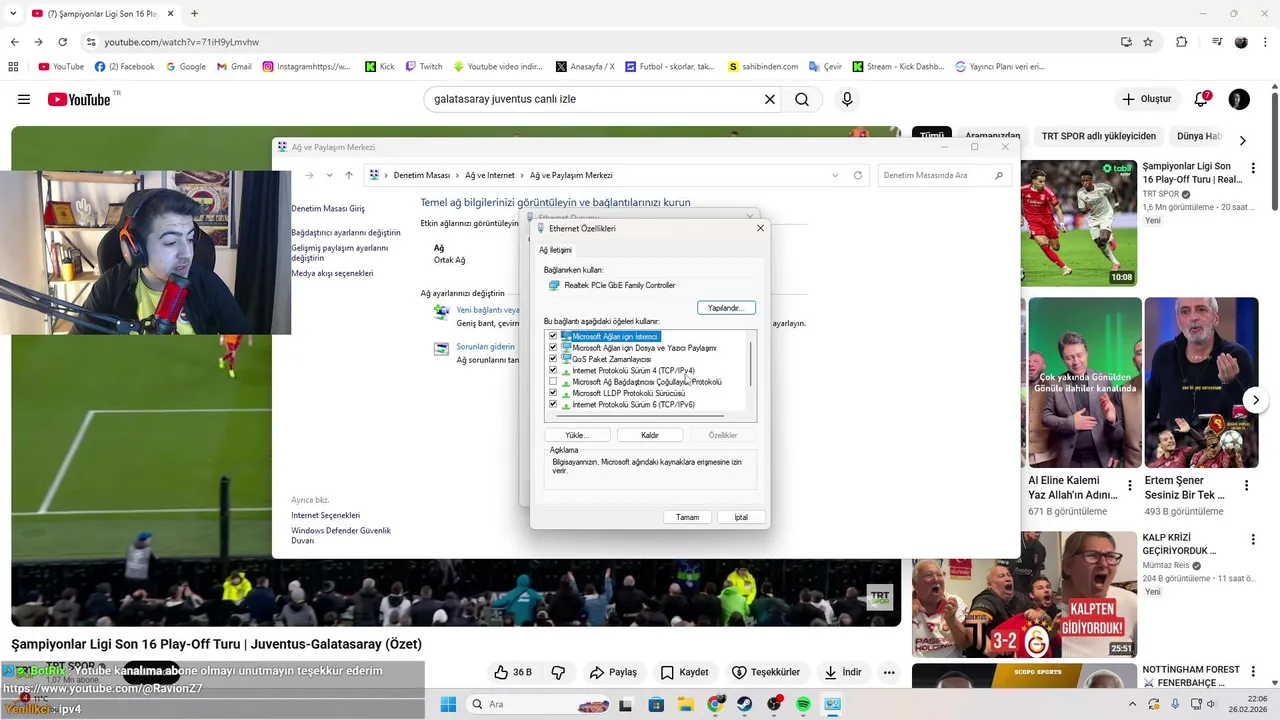The width and height of the screenshot is (1280, 720).
Task: Click the Kaldır button
Action: pos(650,435)
